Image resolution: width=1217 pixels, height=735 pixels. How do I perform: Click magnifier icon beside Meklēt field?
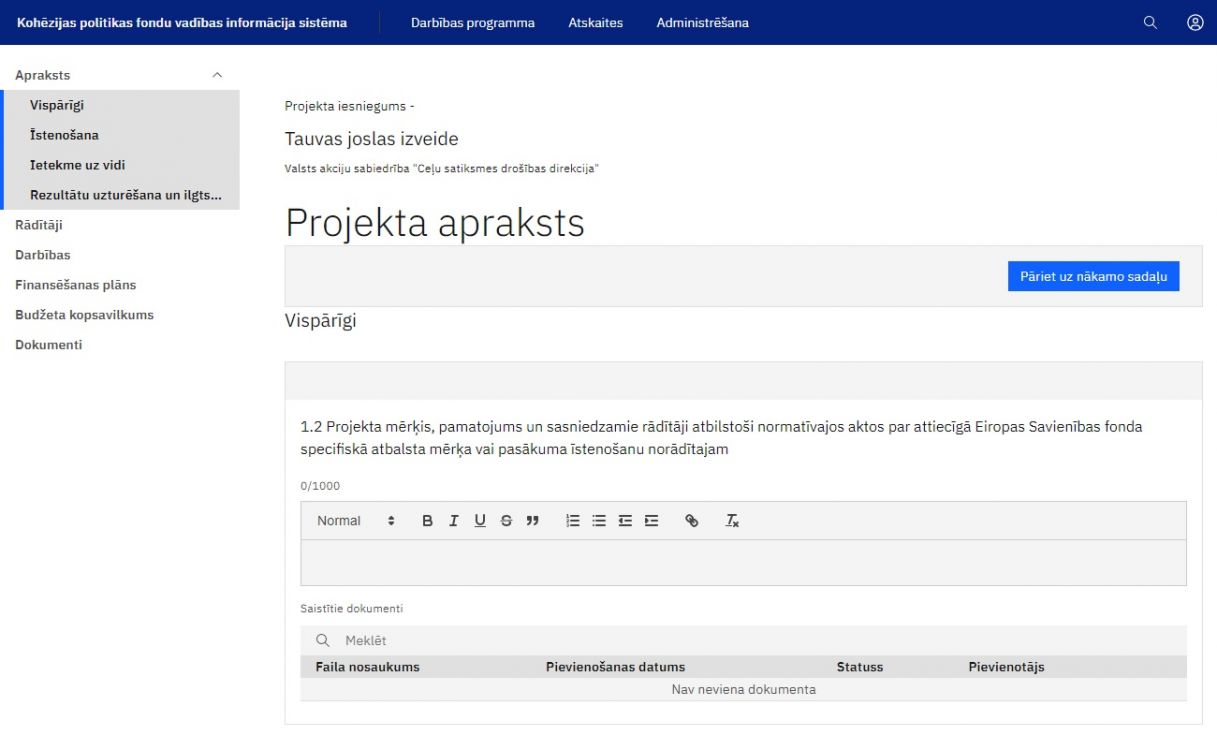click(x=323, y=640)
